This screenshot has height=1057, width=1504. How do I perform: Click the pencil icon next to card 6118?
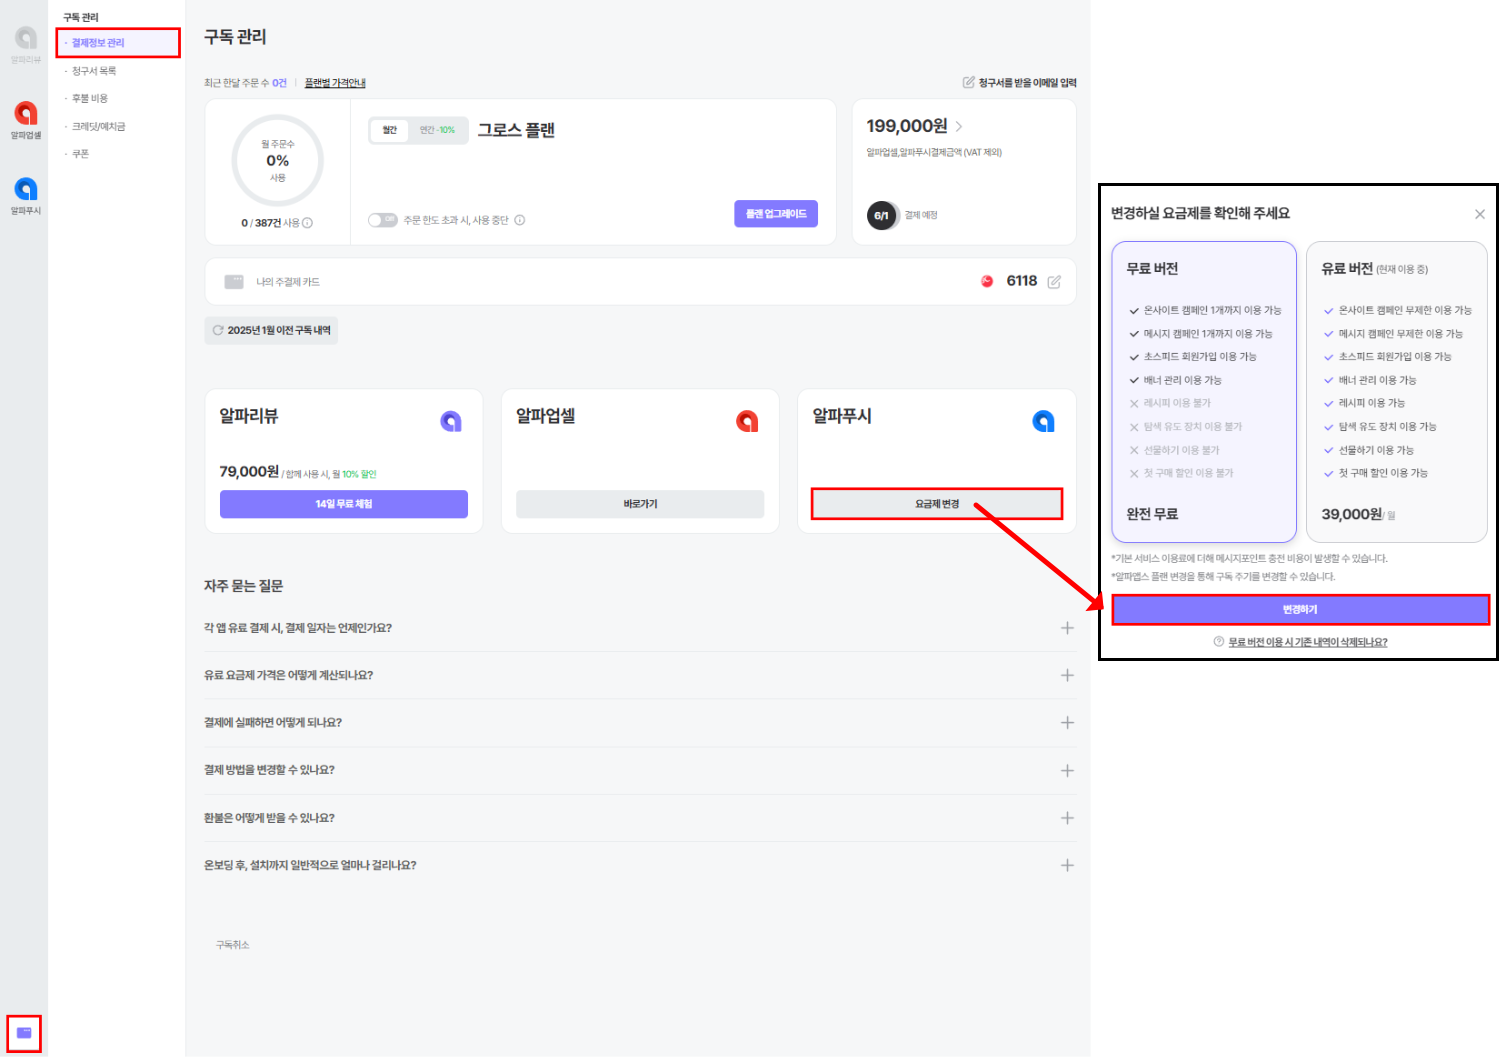point(1054,282)
